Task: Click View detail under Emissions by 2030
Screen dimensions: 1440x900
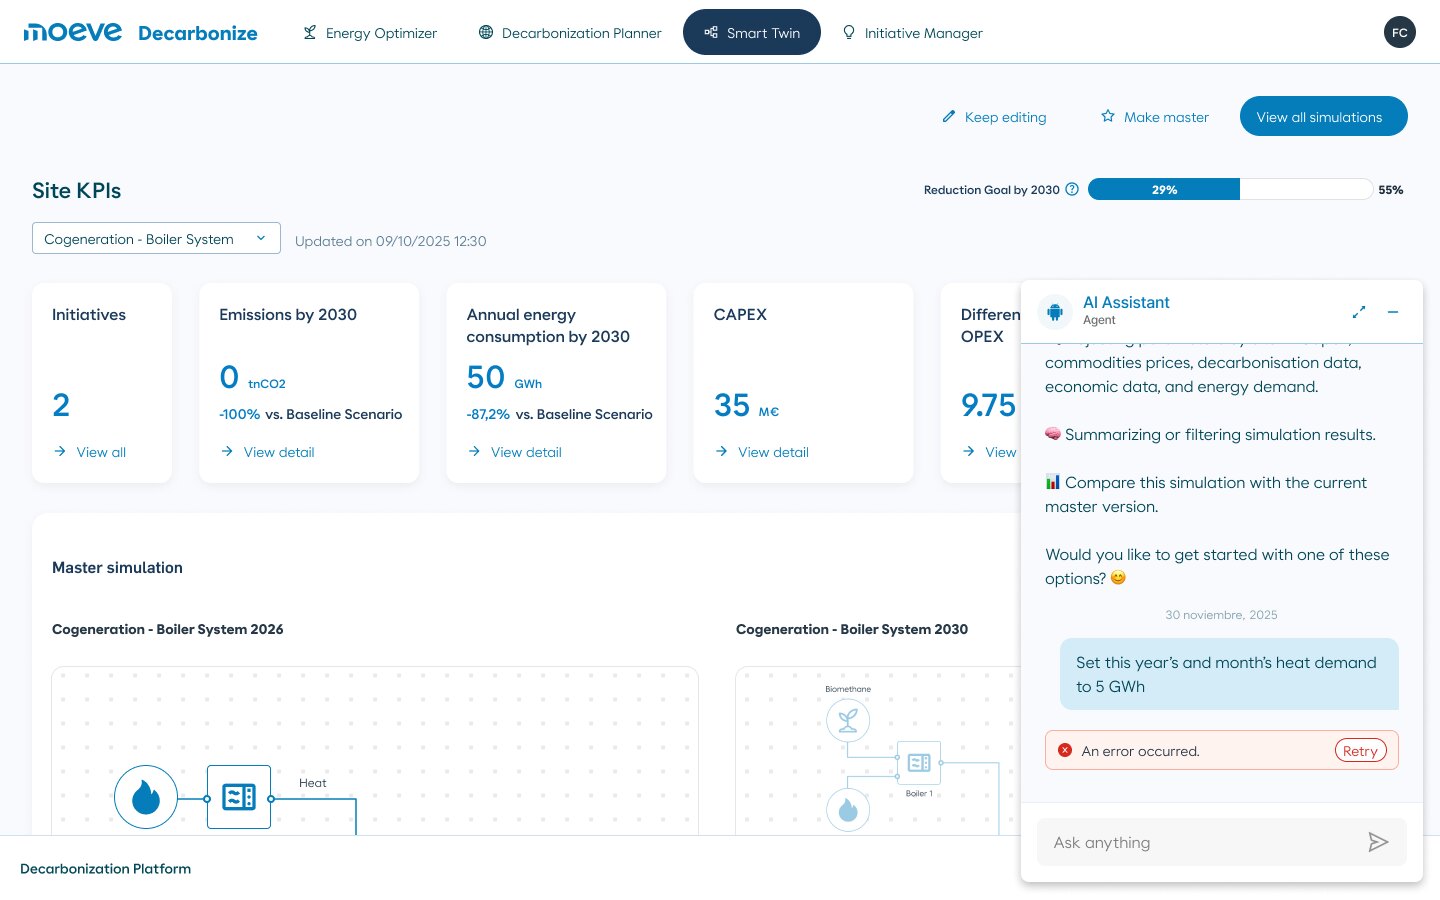Action: (267, 452)
